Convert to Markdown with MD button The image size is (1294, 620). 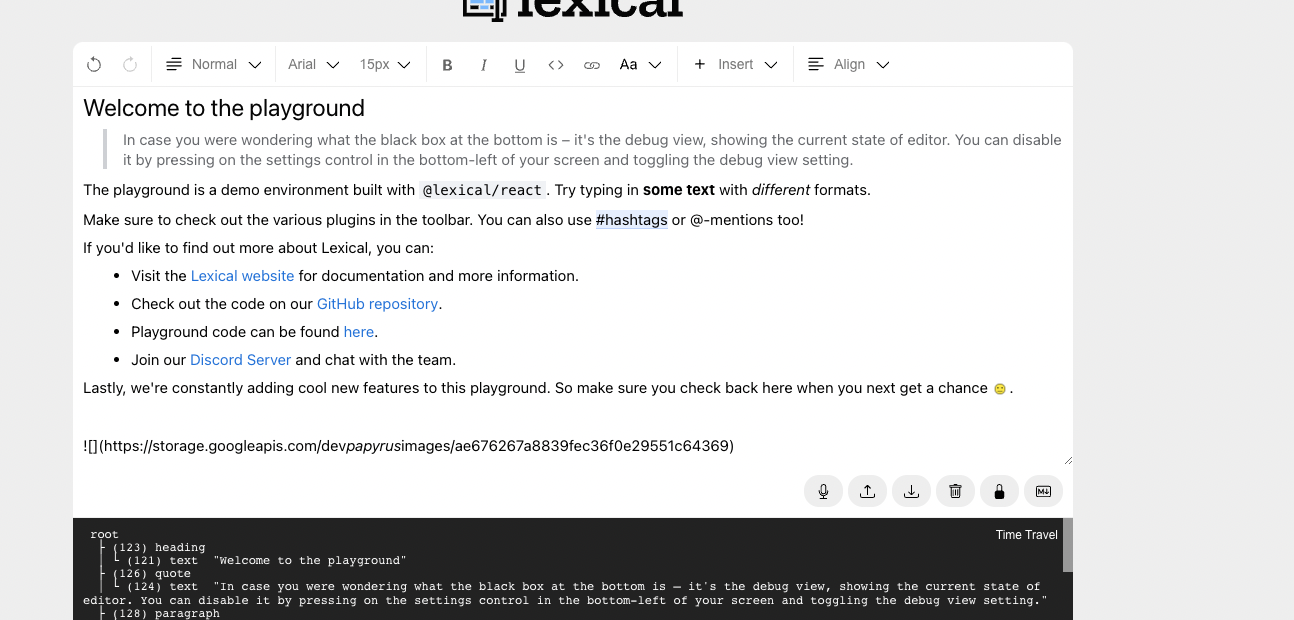[x=1043, y=491]
